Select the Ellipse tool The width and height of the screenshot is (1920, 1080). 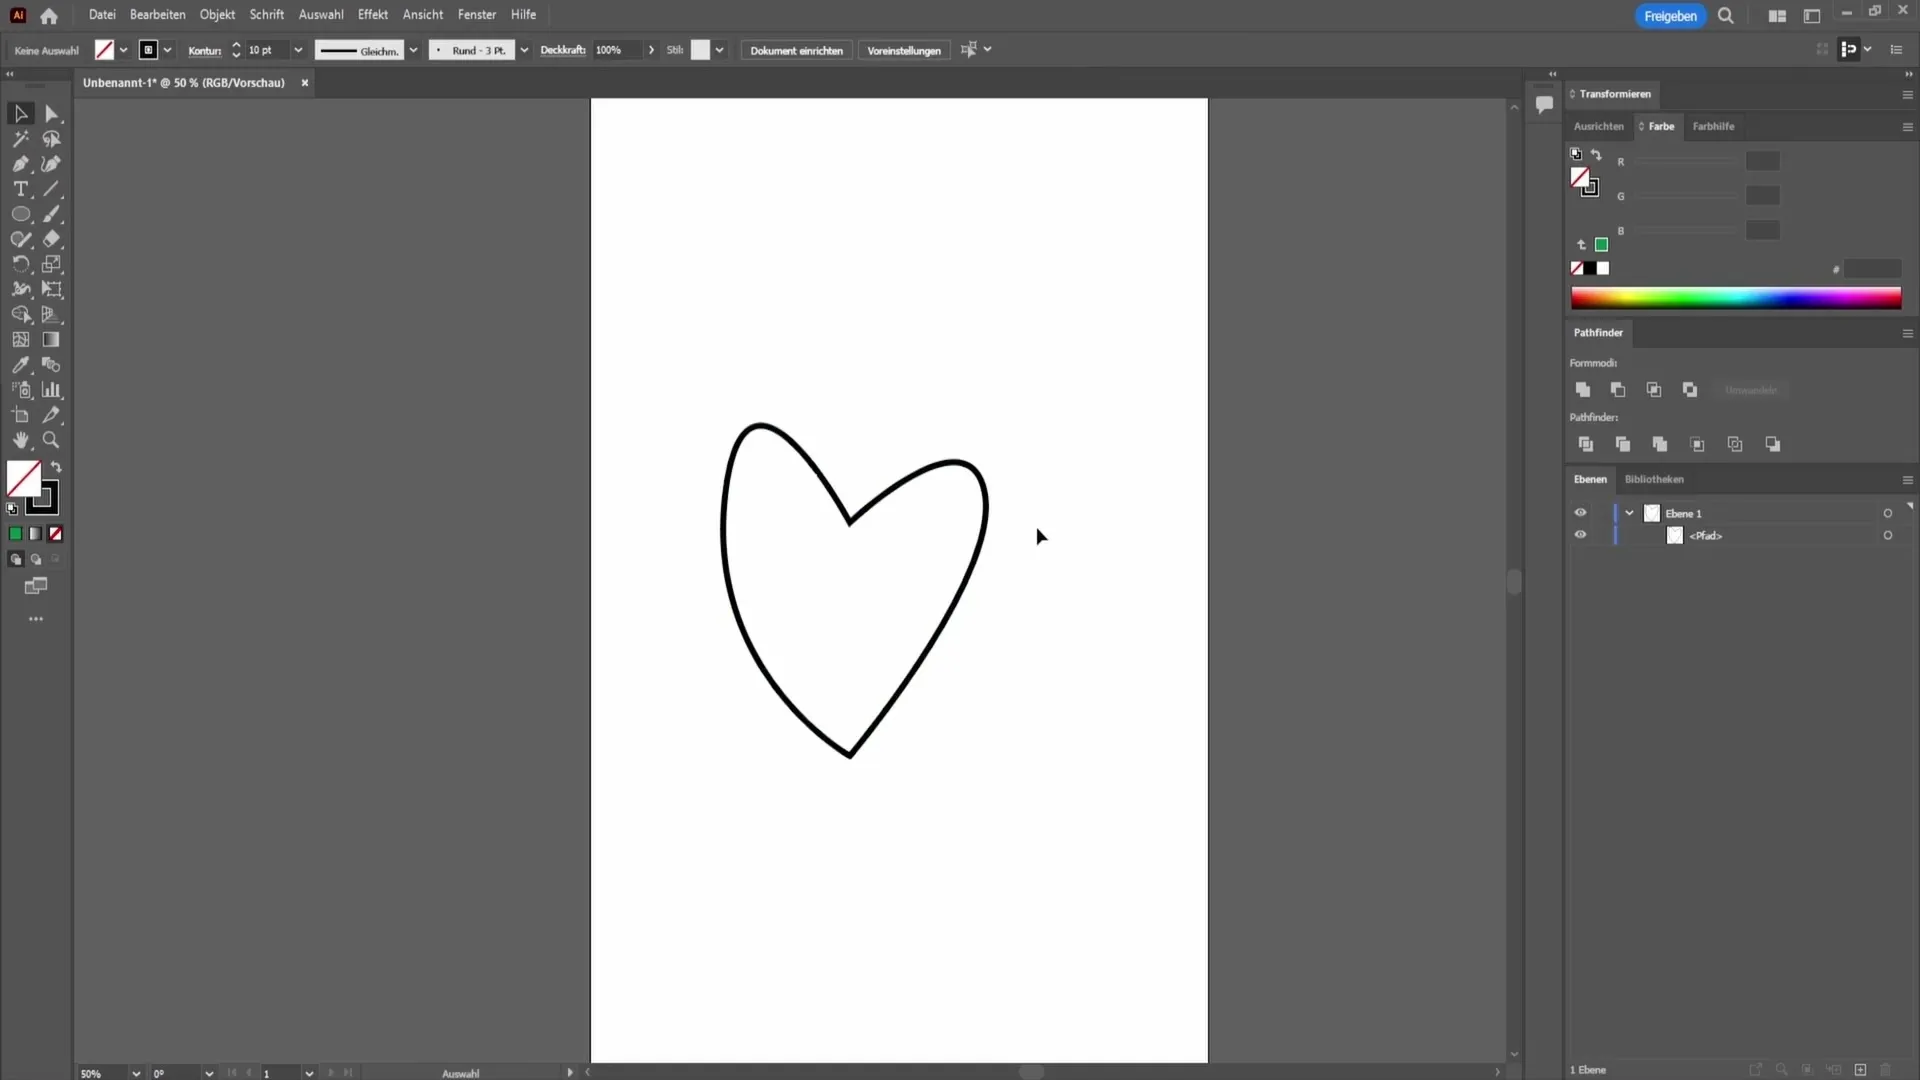(20, 214)
